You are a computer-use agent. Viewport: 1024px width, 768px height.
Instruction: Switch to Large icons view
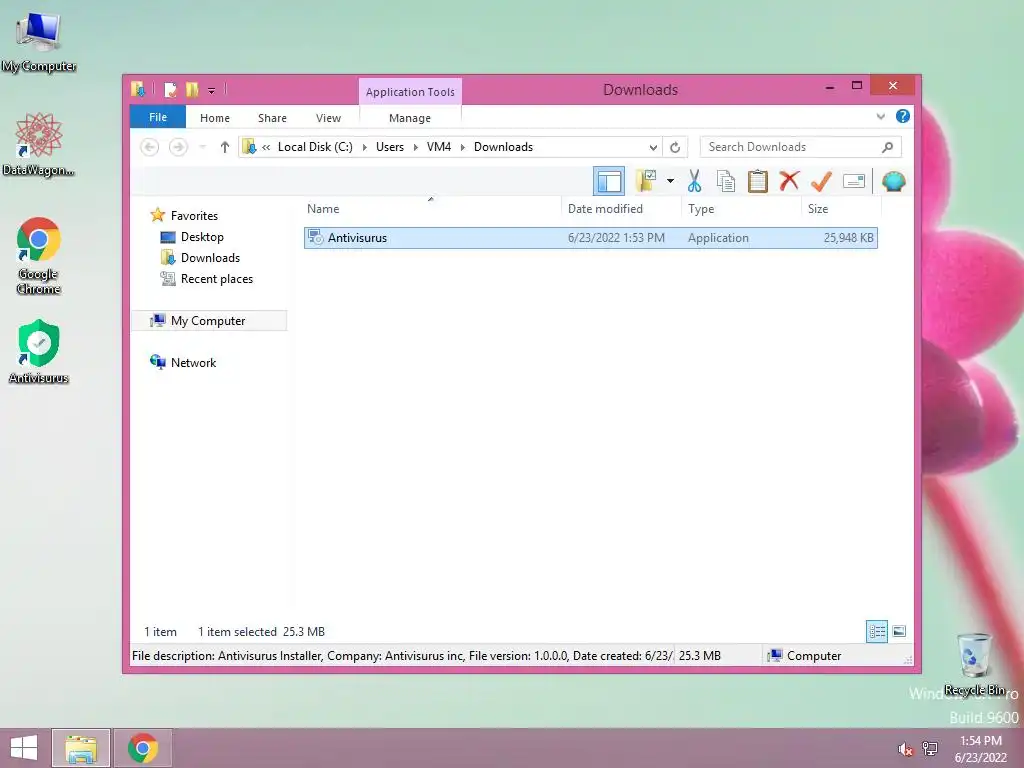coord(899,632)
